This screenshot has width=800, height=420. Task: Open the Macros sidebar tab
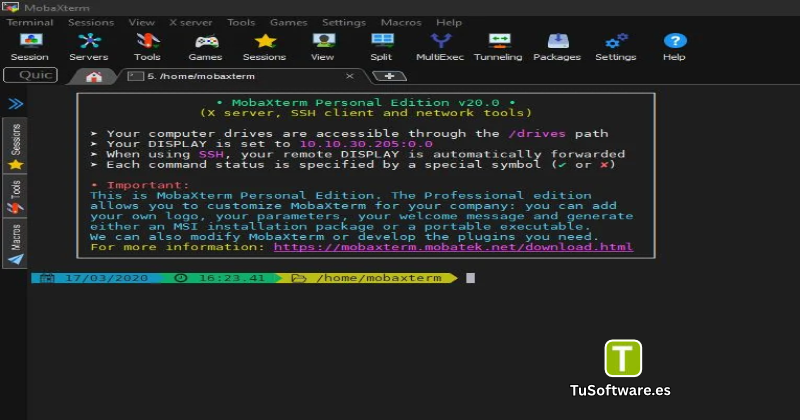click(15, 244)
